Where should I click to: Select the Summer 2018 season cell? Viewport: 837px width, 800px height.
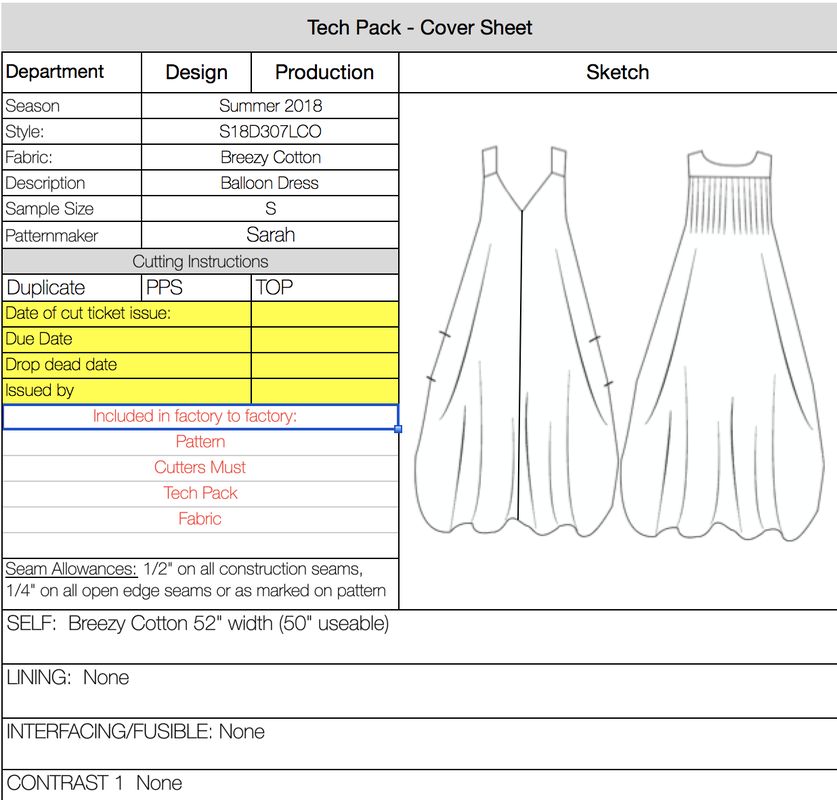point(270,106)
